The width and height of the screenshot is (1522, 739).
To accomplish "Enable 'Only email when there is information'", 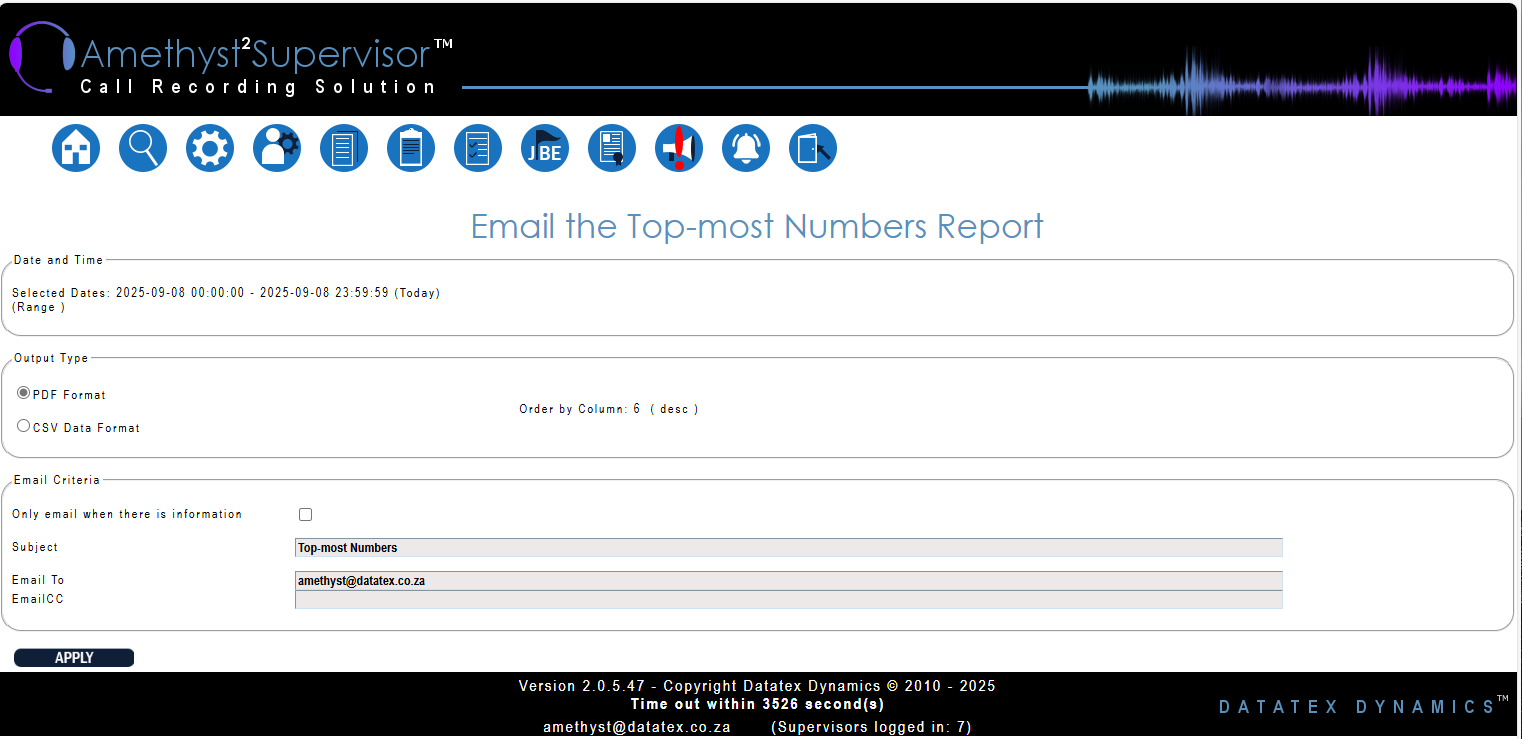I will pos(306,514).
